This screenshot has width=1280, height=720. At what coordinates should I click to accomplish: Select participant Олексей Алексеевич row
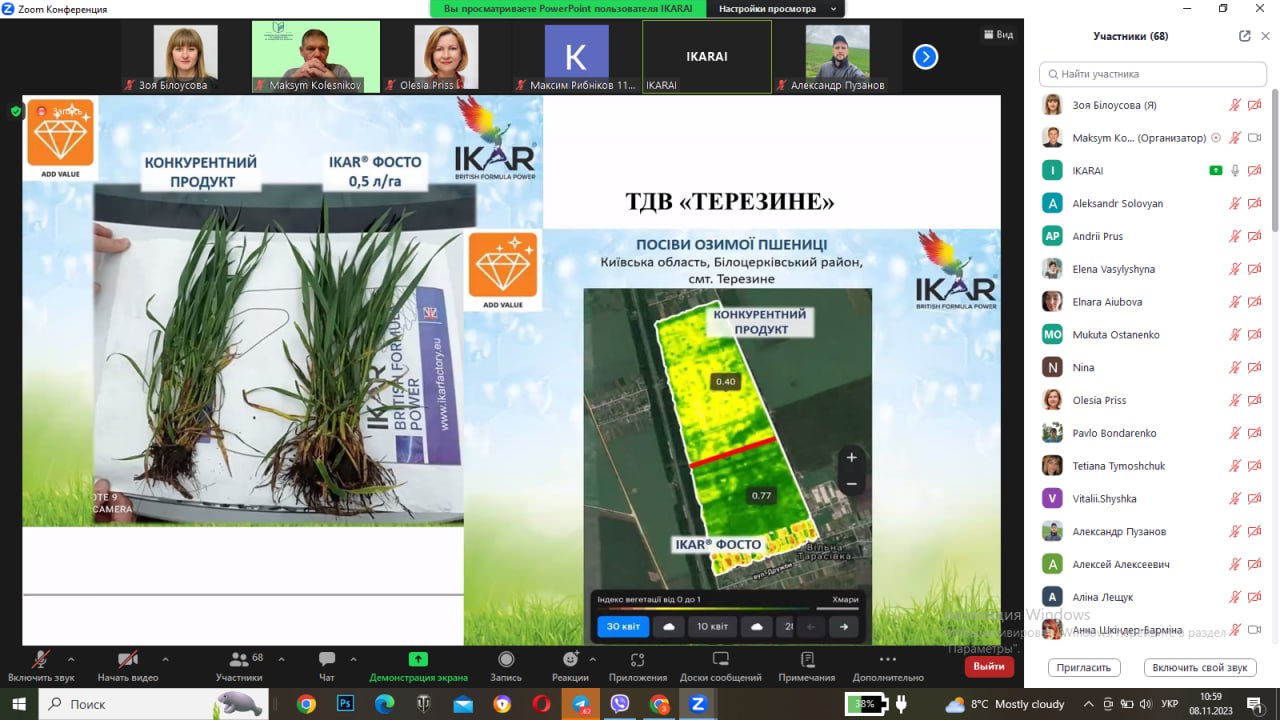pyautogui.click(x=1153, y=565)
